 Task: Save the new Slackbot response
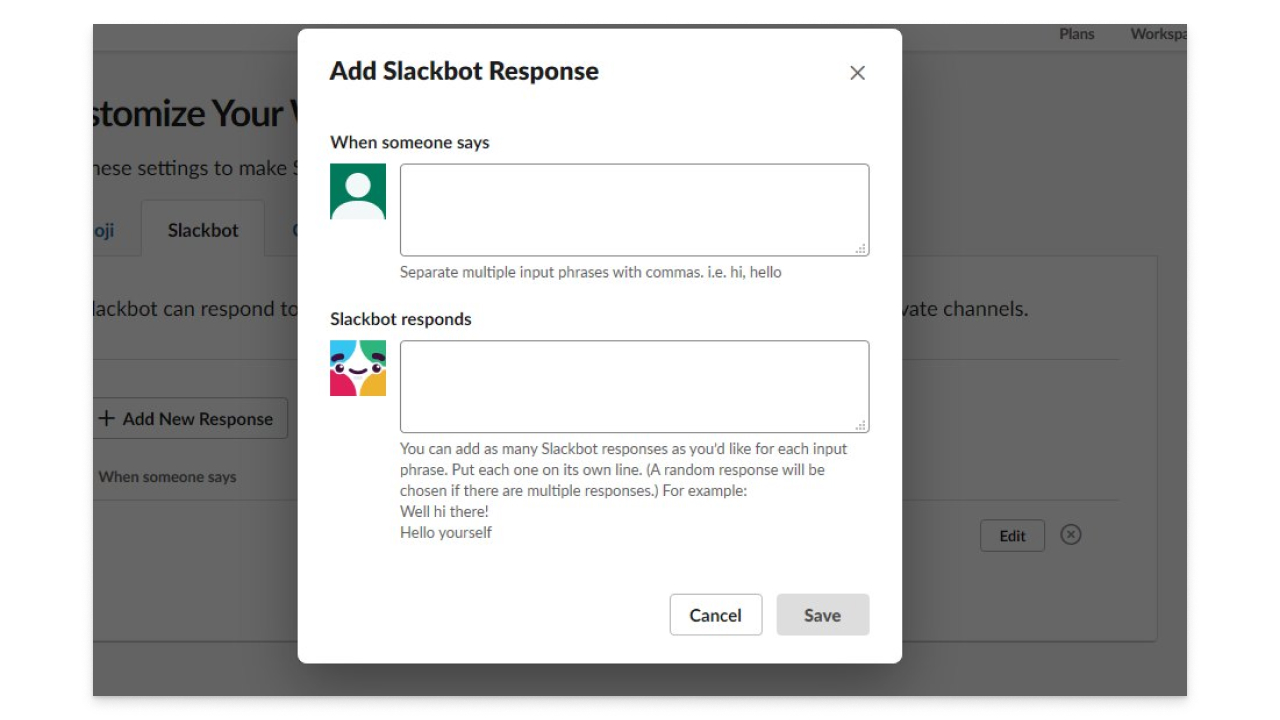point(822,615)
